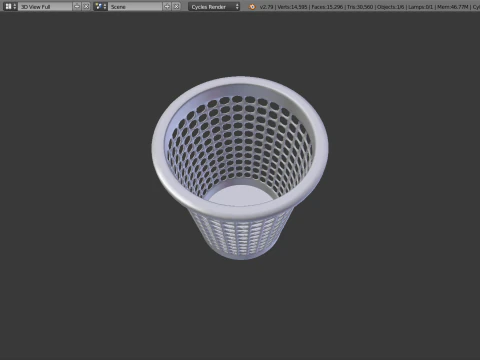Image resolution: width=480 pixels, height=360 pixels.
Task: Edit the '3D View Full' layout name
Action: coord(45,6)
